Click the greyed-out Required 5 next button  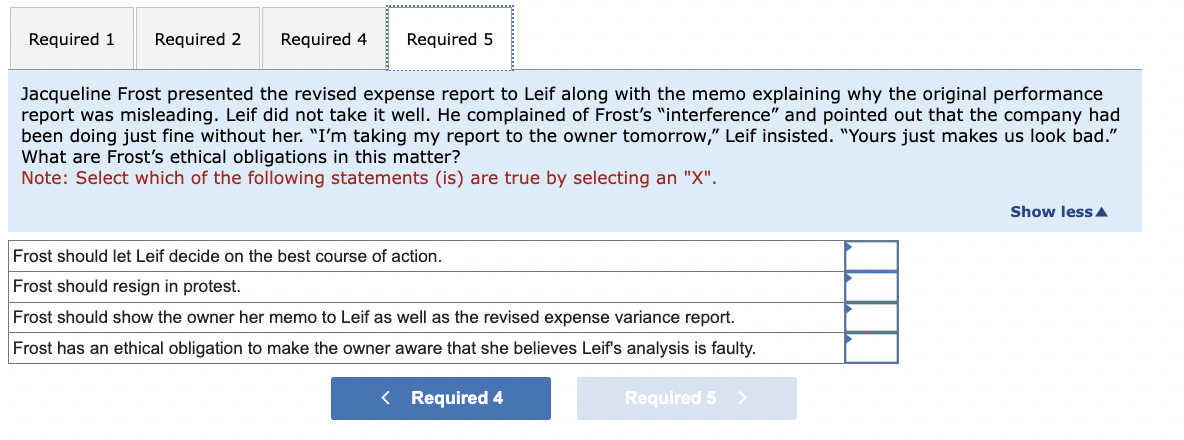coord(686,398)
